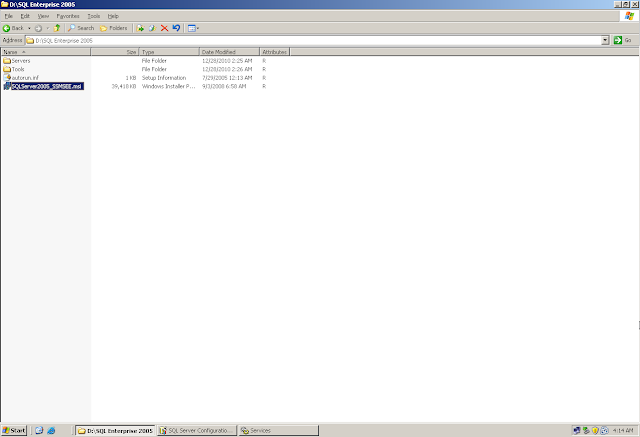Click the system clock in tray

pyautogui.click(x=623, y=430)
